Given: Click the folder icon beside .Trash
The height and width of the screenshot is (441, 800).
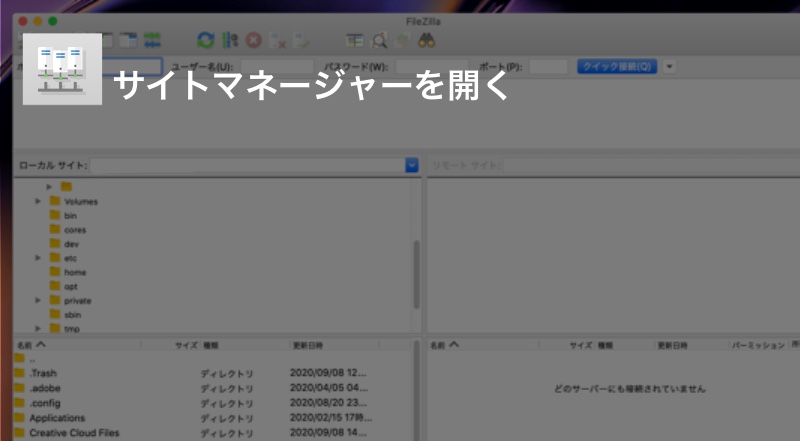Looking at the screenshot, I should 19,373.
